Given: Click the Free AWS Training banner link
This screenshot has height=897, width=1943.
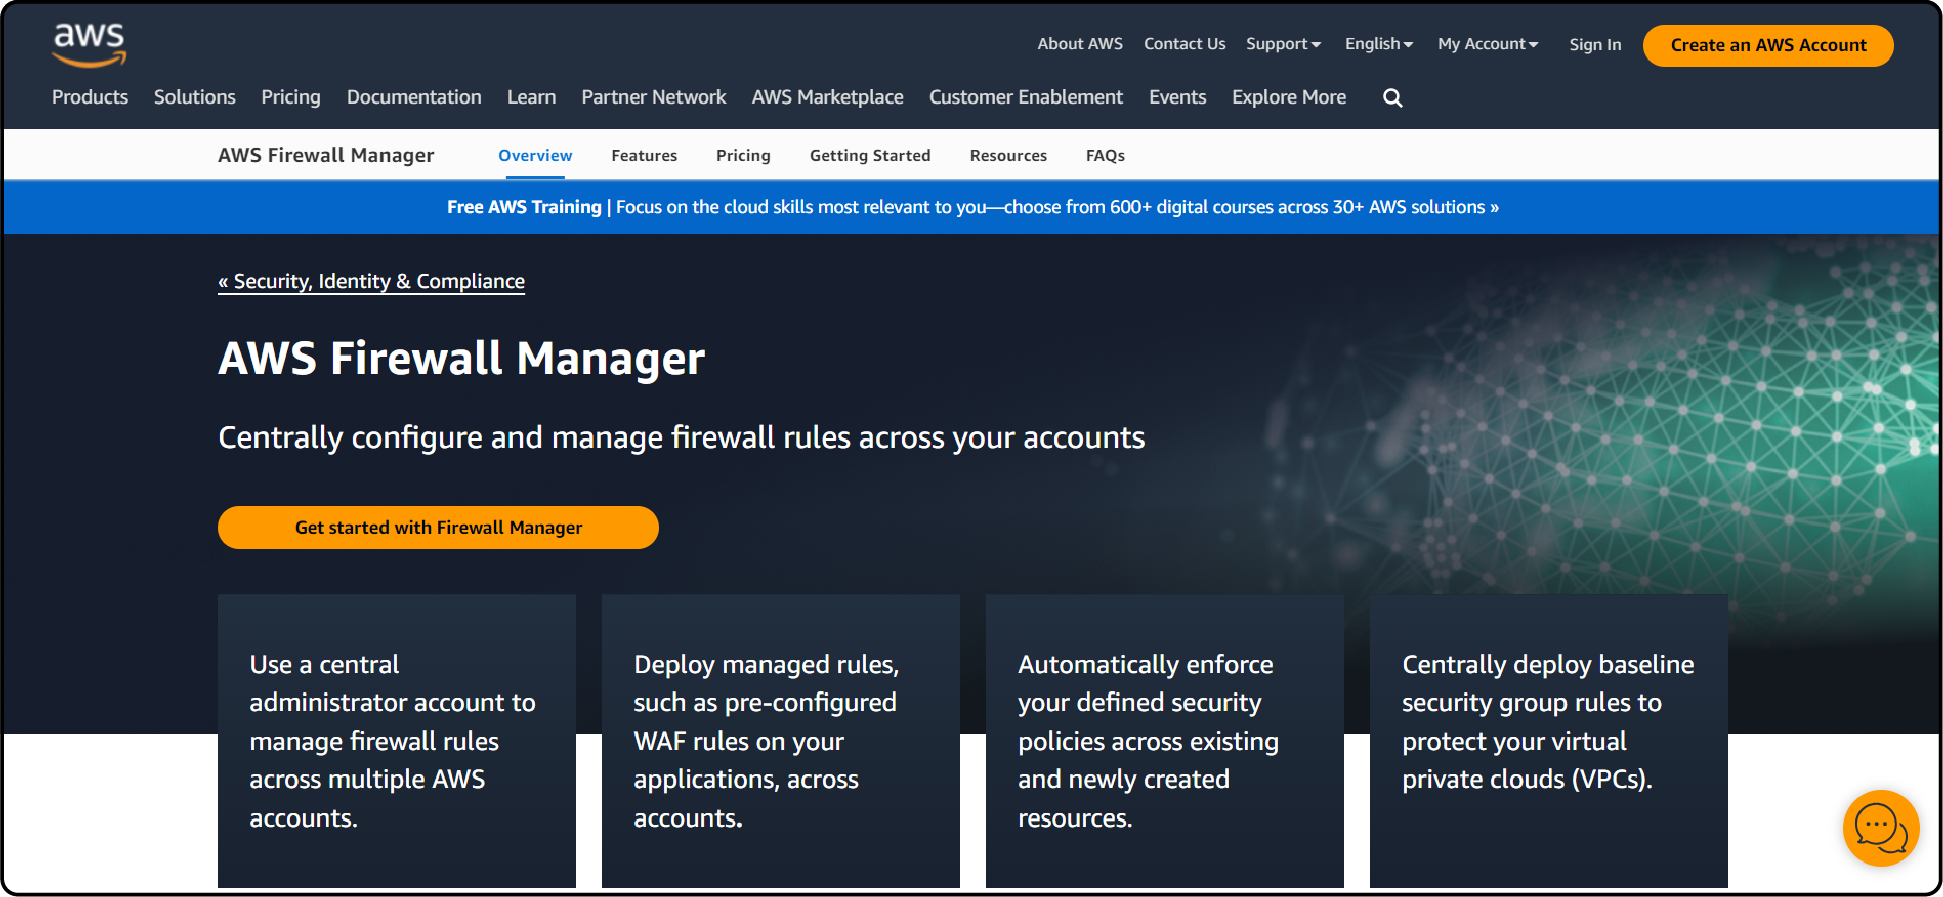Looking at the screenshot, I should click(973, 207).
